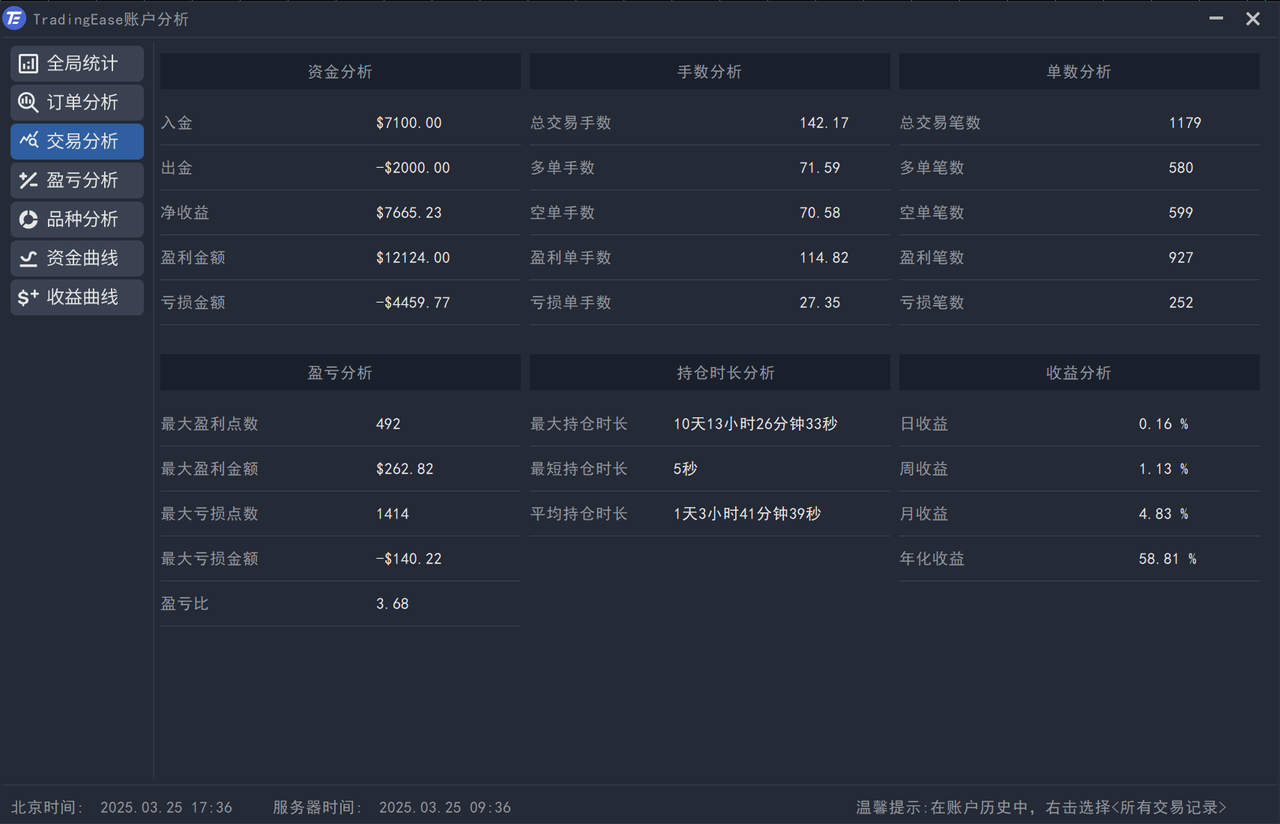Click the 温馨提示 message in status bar
The width and height of the screenshot is (1280, 824).
click(1041, 807)
